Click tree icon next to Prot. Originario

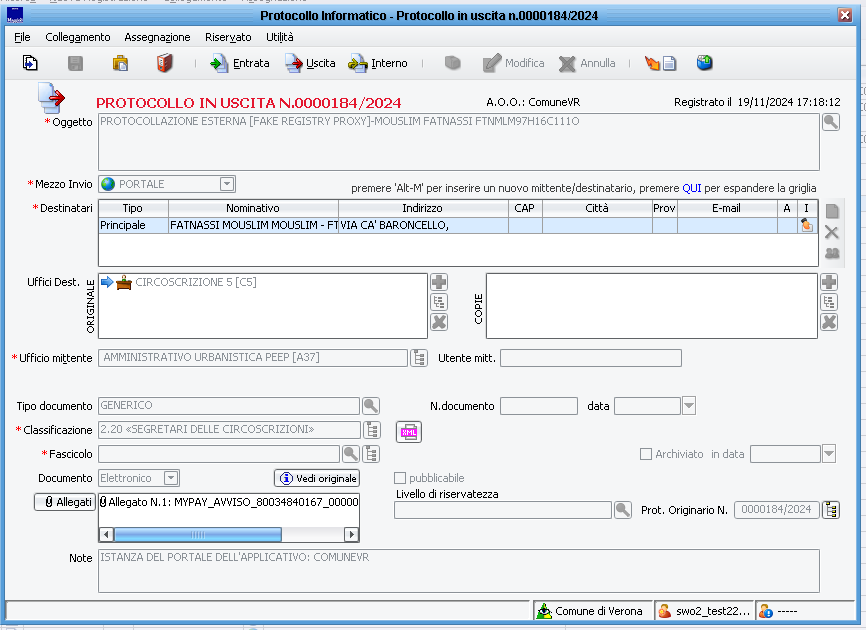(831, 510)
